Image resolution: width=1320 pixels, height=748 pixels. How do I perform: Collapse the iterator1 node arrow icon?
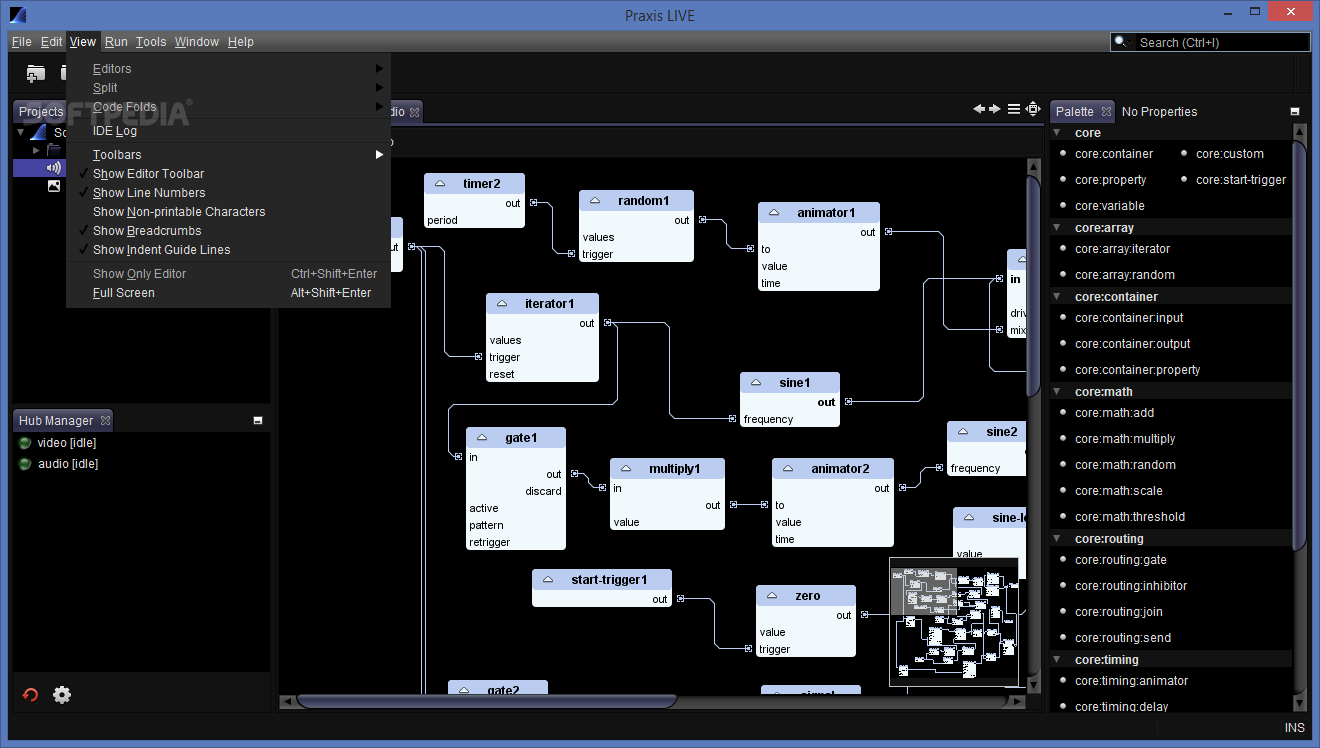click(x=501, y=304)
